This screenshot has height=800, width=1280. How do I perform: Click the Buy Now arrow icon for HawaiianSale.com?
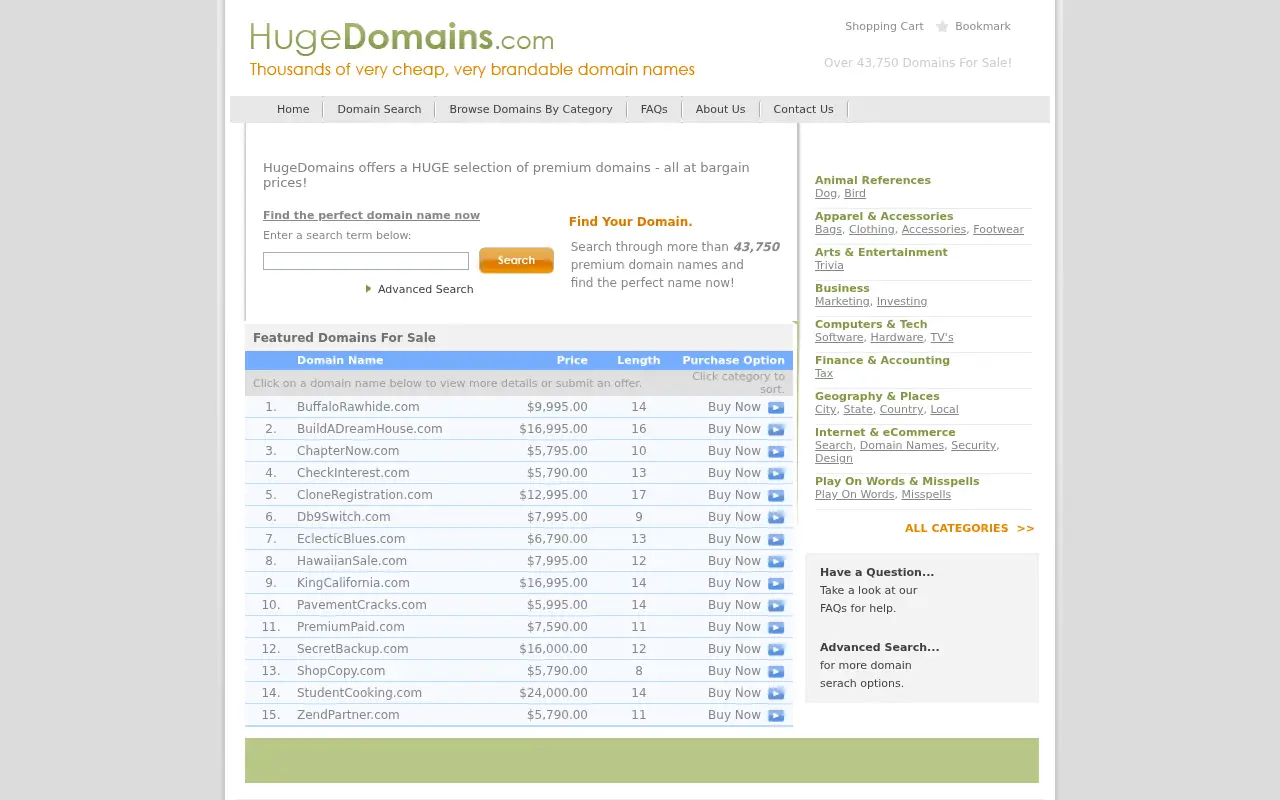776,561
